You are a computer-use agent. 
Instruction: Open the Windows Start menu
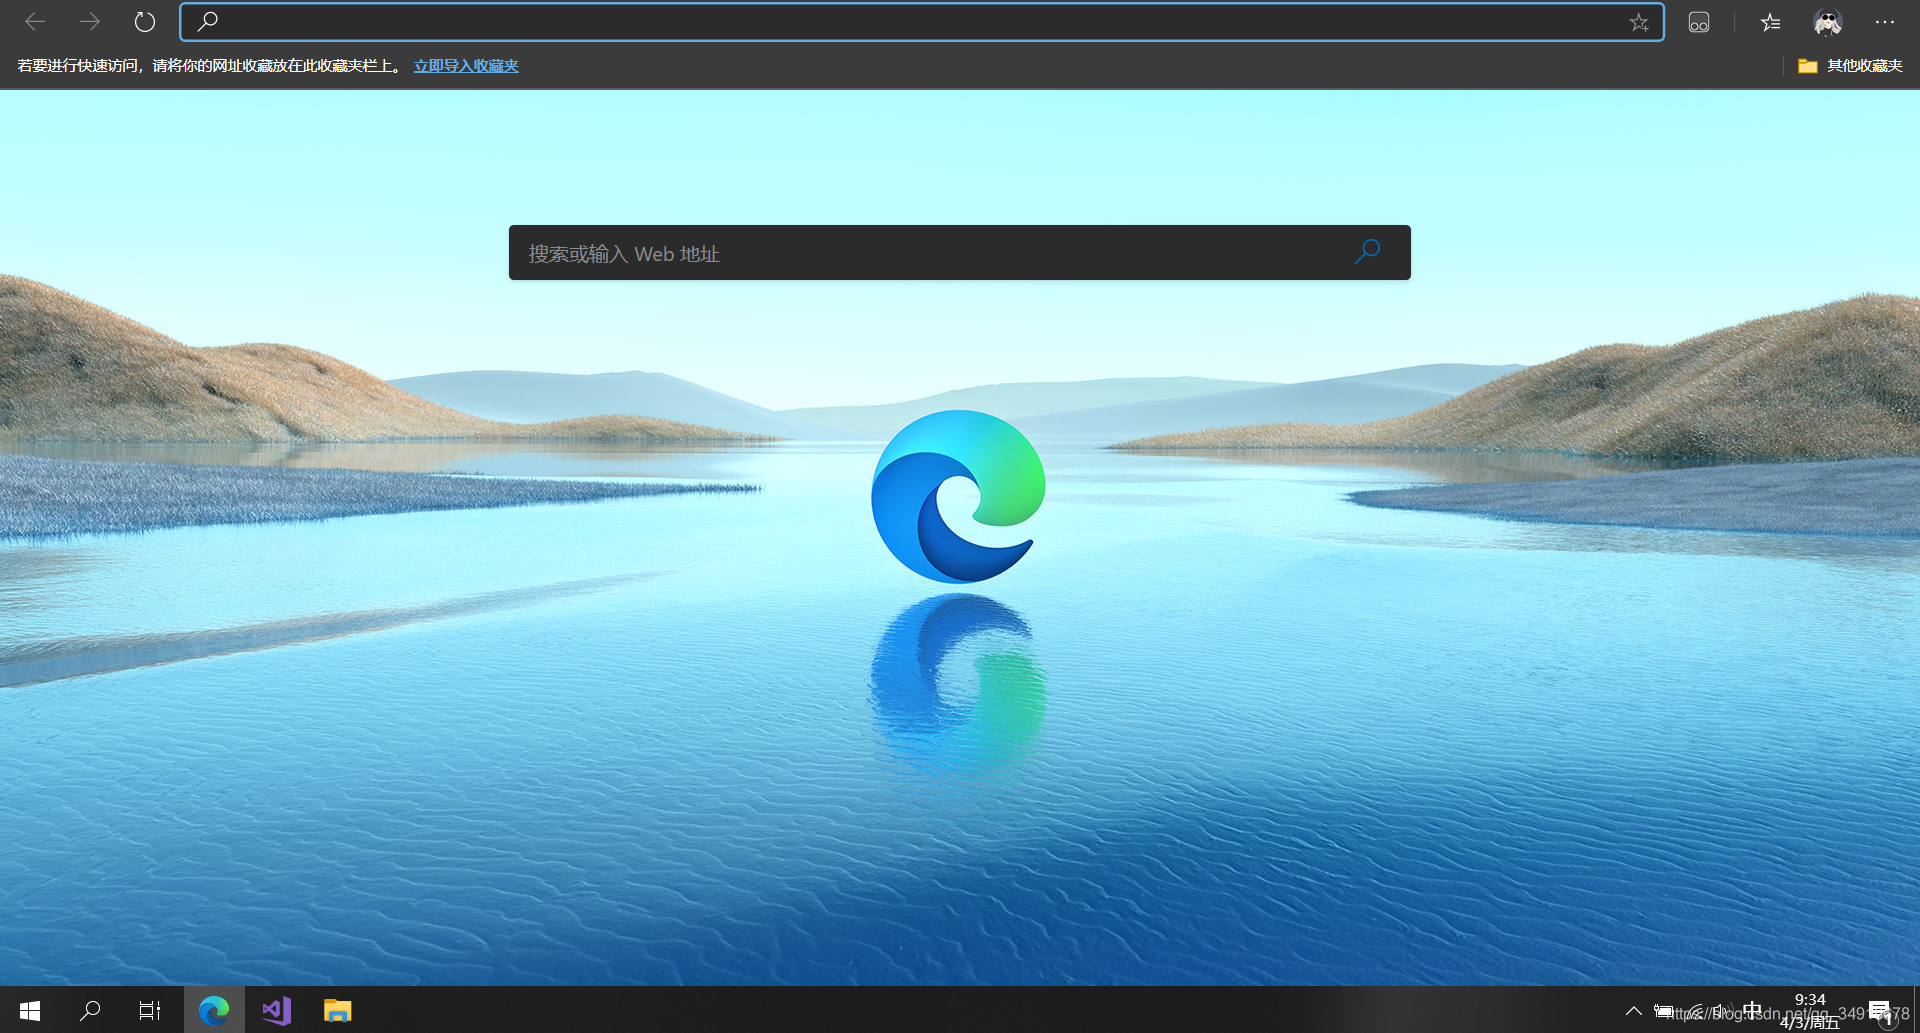coord(30,1010)
